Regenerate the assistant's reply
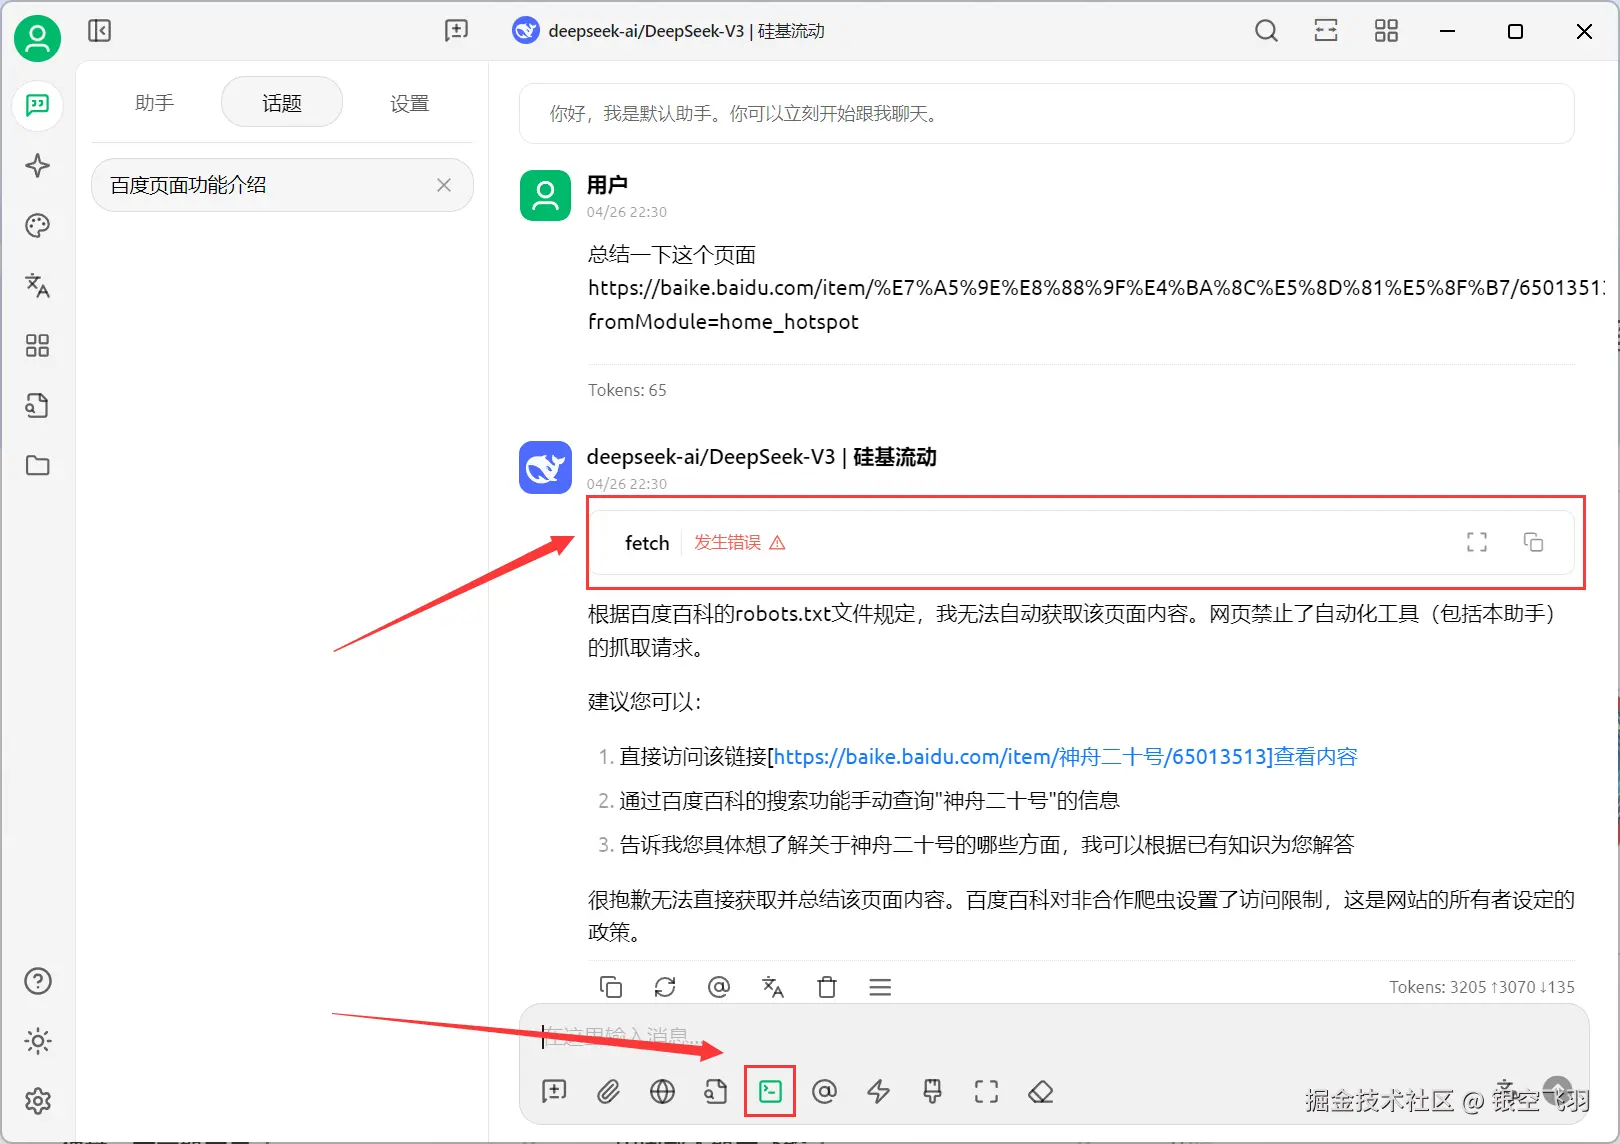 665,987
